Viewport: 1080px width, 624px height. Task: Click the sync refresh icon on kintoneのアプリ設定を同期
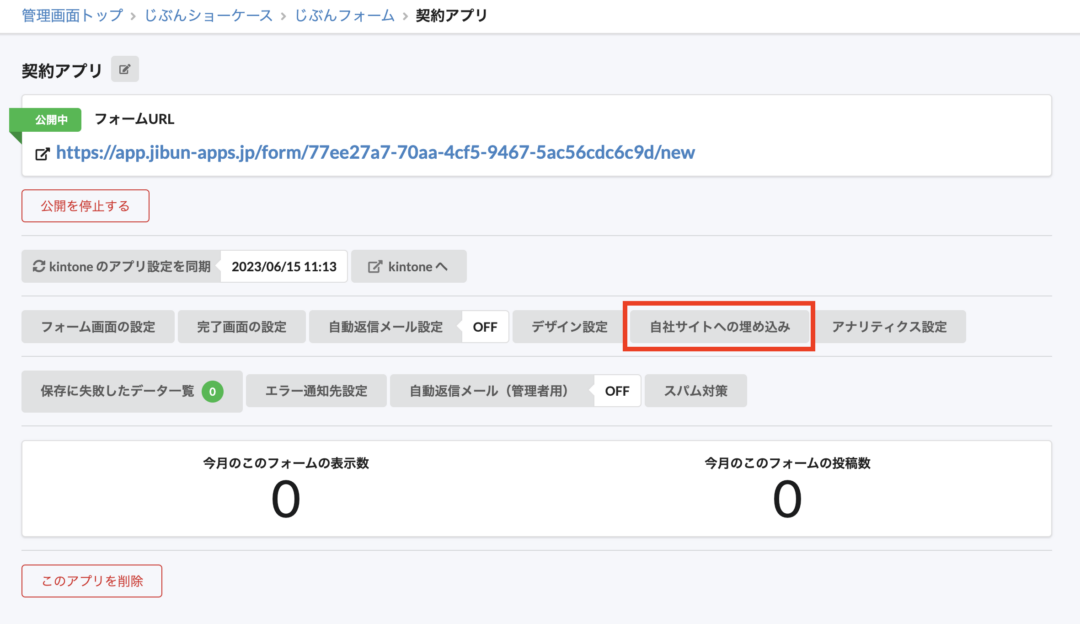coord(39,266)
